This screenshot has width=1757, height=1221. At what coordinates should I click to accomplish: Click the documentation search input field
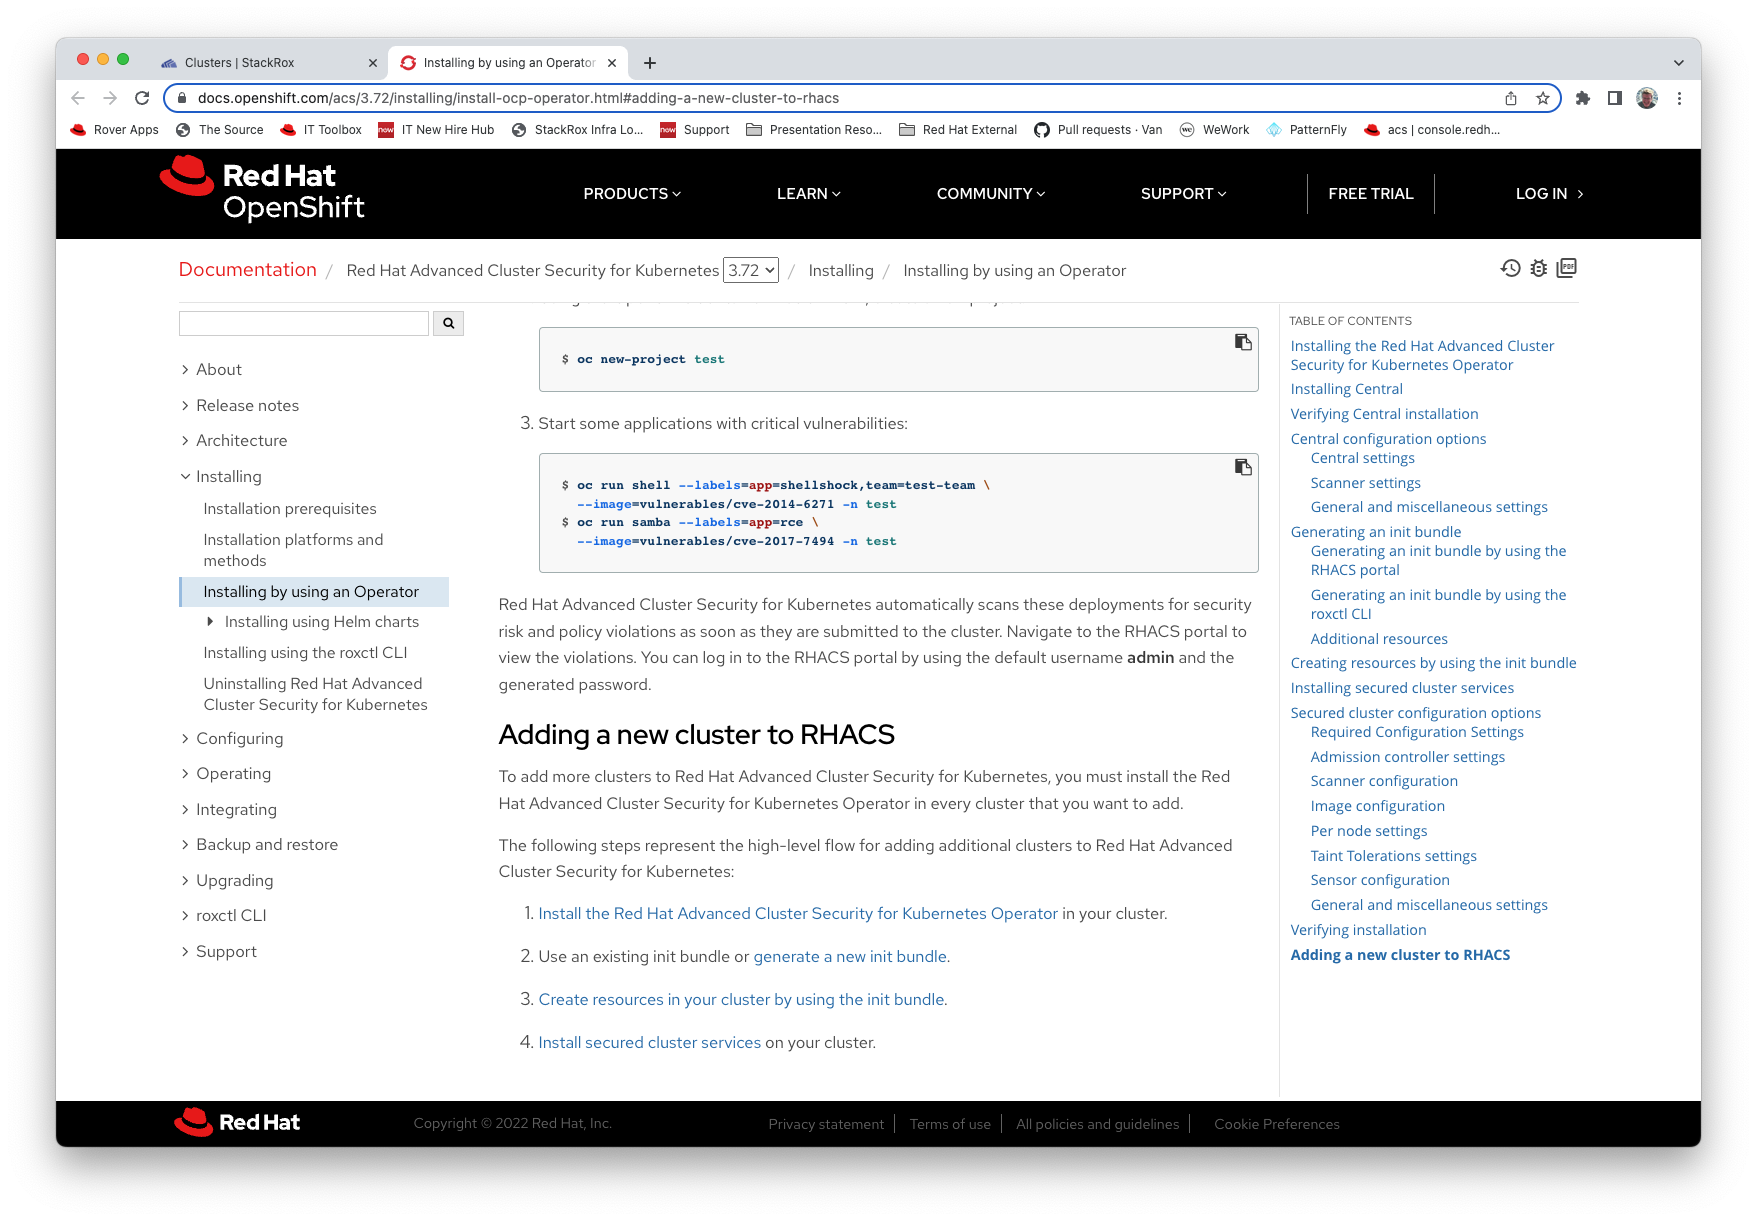coord(304,323)
